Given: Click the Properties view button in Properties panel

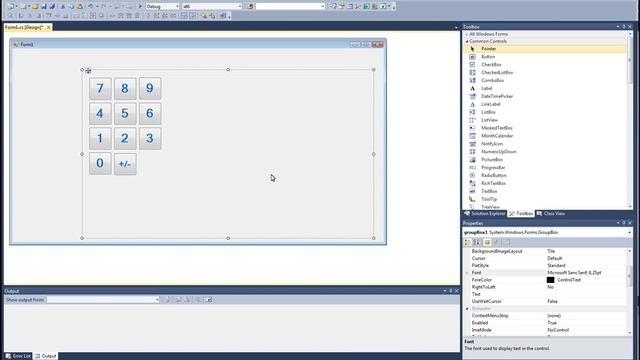Looking at the screenshot, I should point(487,242).
